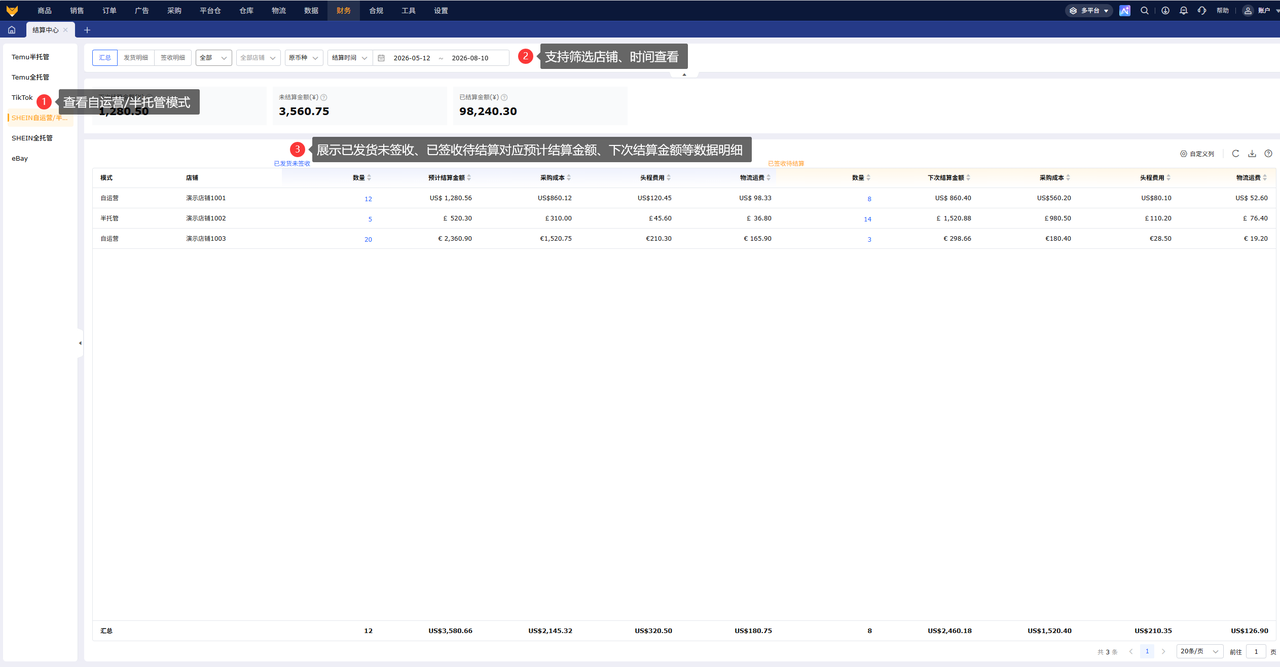The width and height of the screenshot is (1280, 667).
Task: Click the 帮助 help link
Action: [x=1222, y=10]
